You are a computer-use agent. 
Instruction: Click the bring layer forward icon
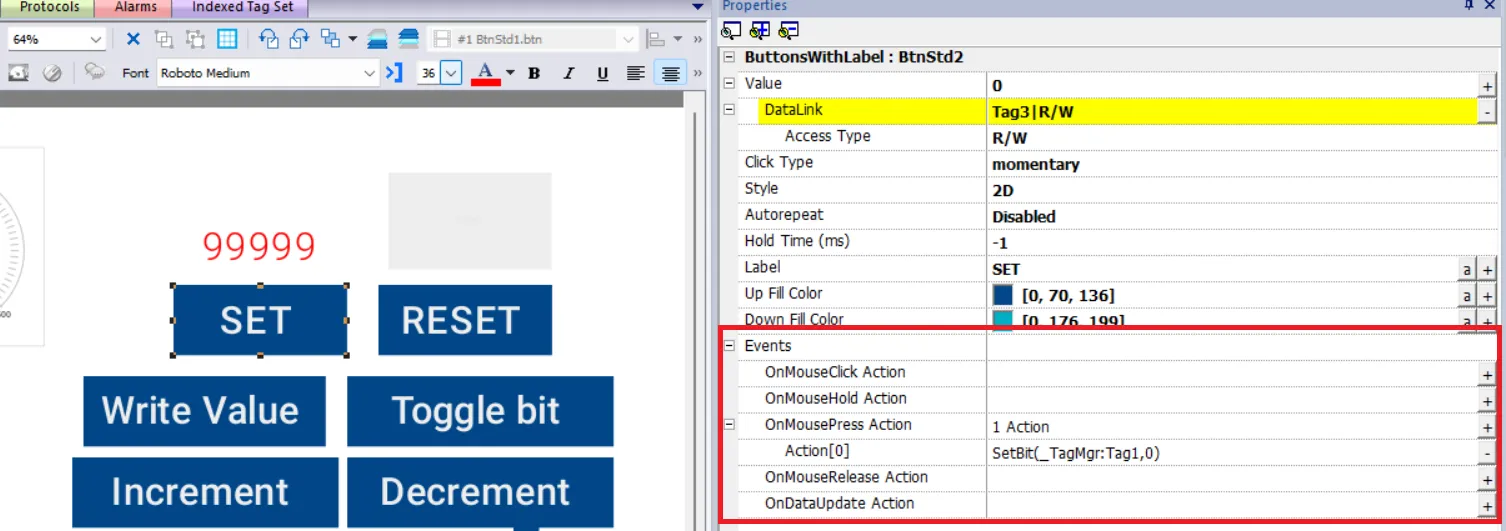(x=377, y=39)
